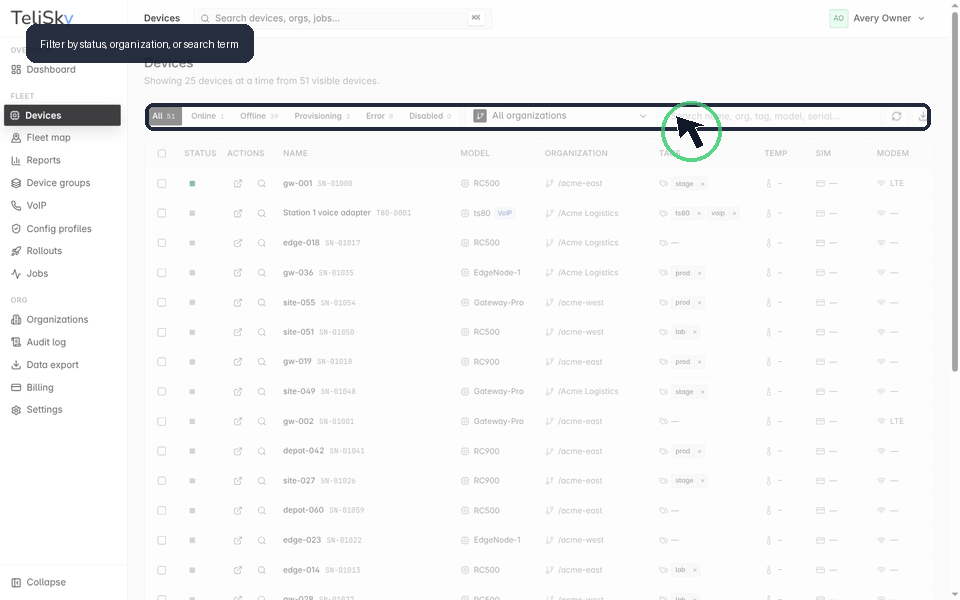Check the gw-001 row checkbox

pyautogui.click(x=162, y=184)
